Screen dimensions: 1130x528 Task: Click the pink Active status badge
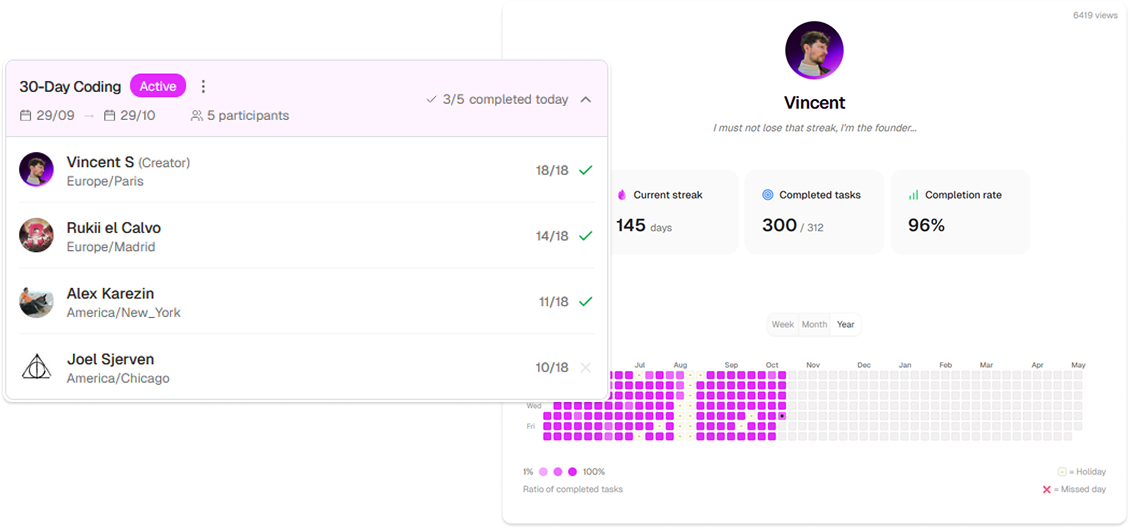click(158, 87)
